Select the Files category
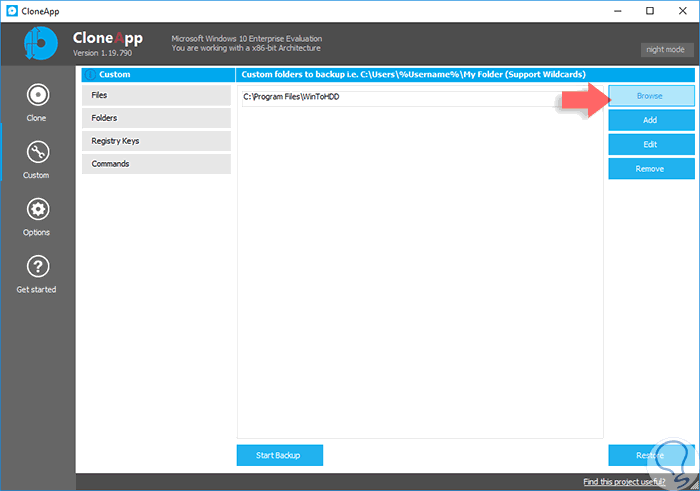The width and height of the screenshot is (700, 491). (x=156, y=95)
